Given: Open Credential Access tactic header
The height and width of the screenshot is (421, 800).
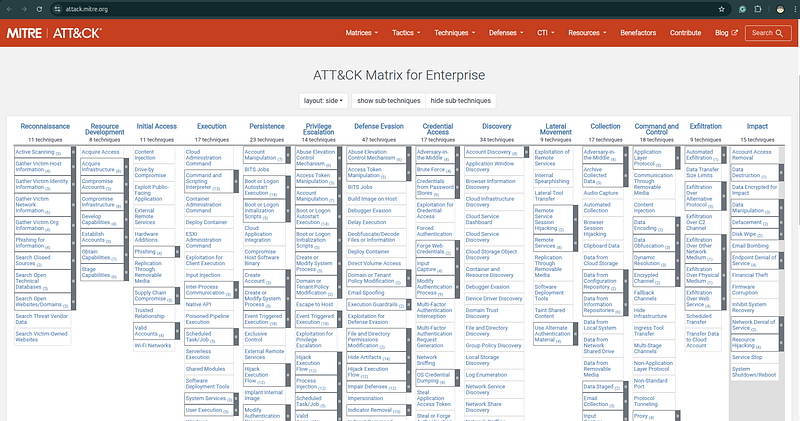Looking at the screenshot, I should (438, 129).
